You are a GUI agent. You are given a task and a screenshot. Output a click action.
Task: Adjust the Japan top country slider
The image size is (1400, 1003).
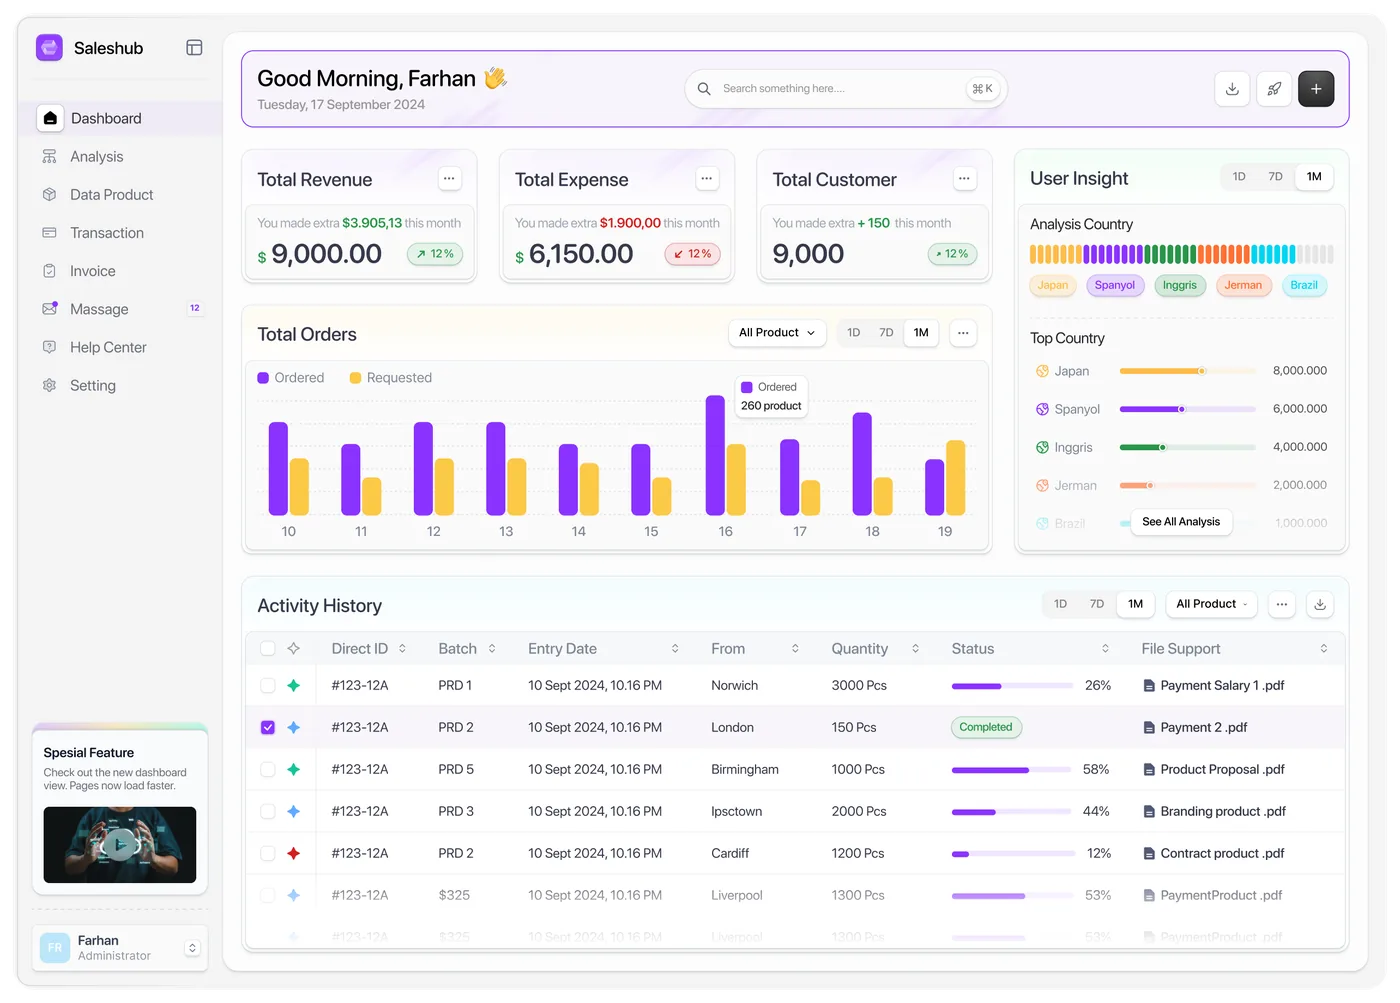[x=1187, y=371]
